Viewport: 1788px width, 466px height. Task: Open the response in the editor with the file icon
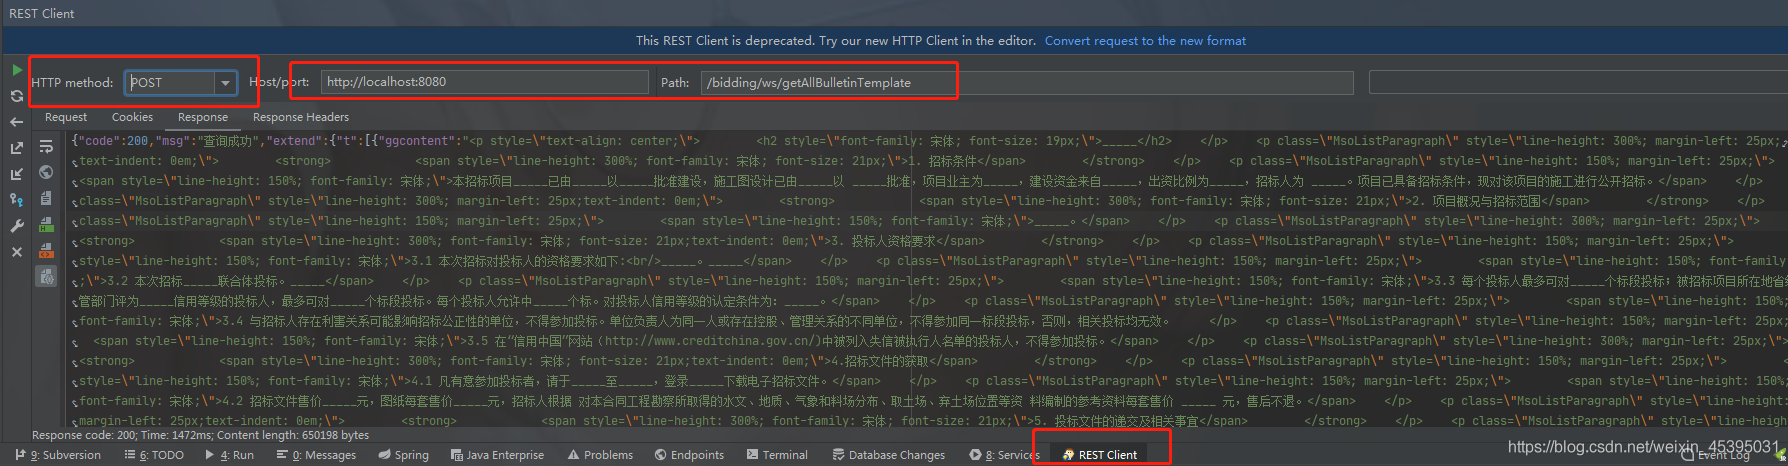(46, 199)
